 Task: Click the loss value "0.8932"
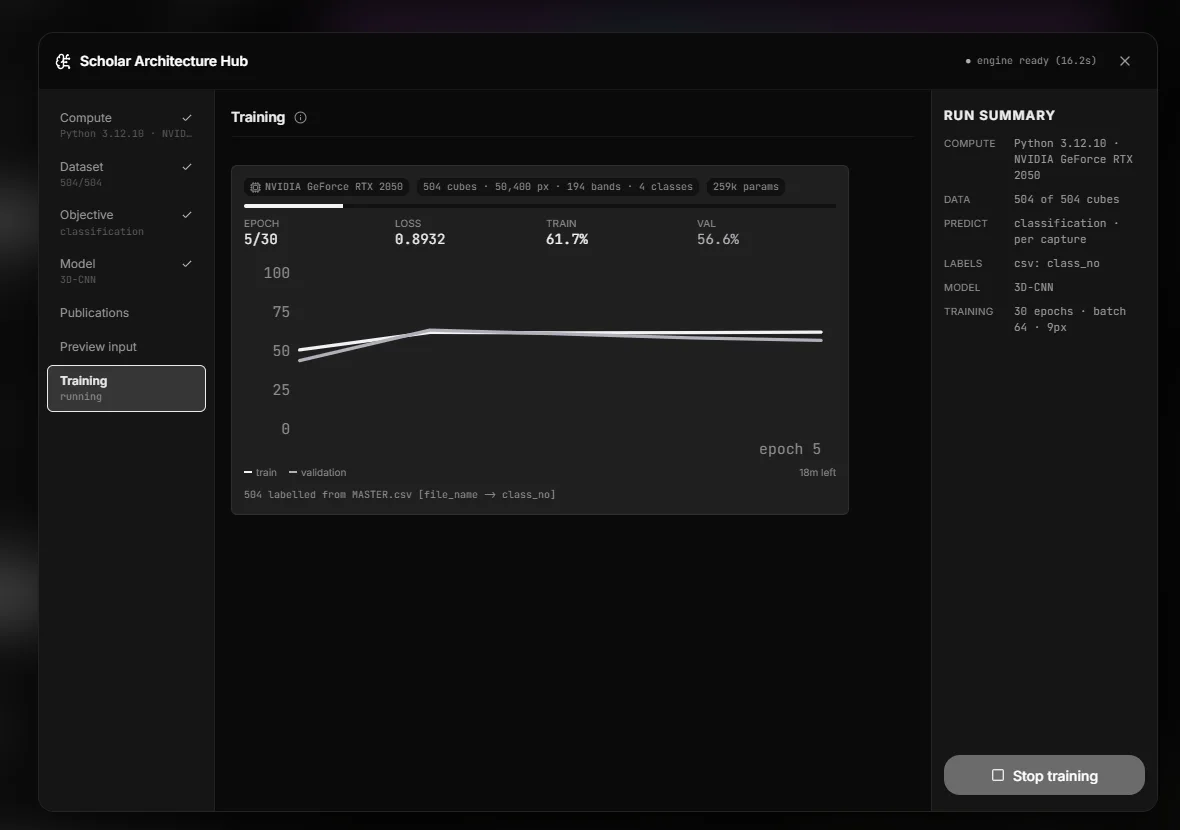click(420, 239)
